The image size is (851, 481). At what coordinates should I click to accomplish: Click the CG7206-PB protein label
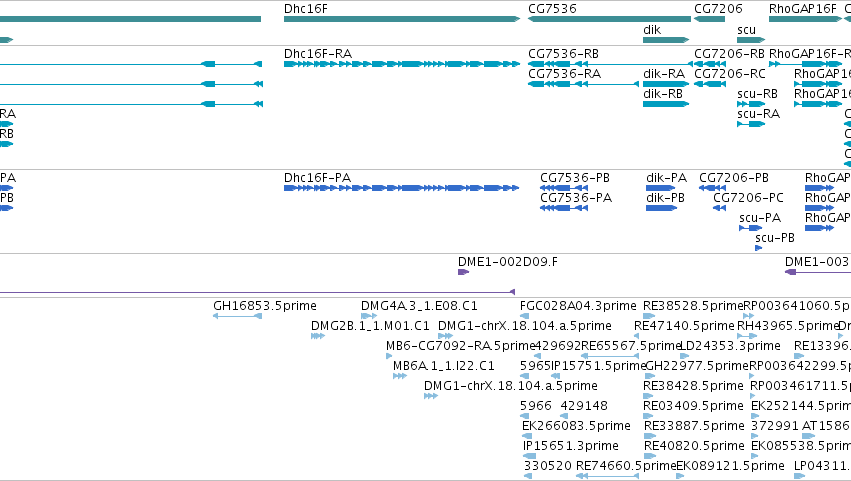click(734, 178)
